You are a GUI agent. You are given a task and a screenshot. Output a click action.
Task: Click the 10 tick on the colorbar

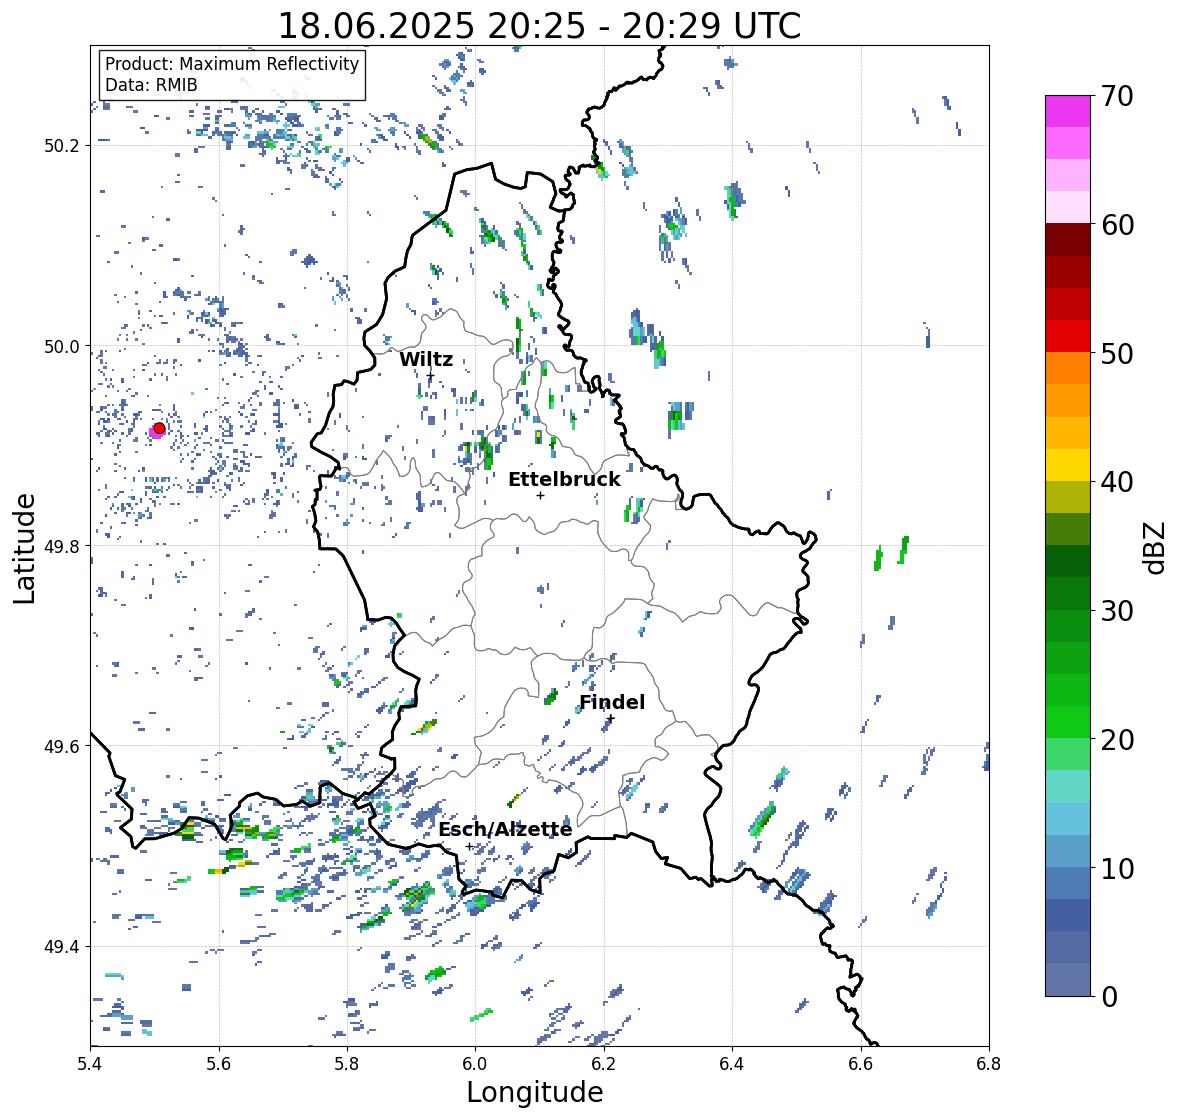click(1117, 868)
